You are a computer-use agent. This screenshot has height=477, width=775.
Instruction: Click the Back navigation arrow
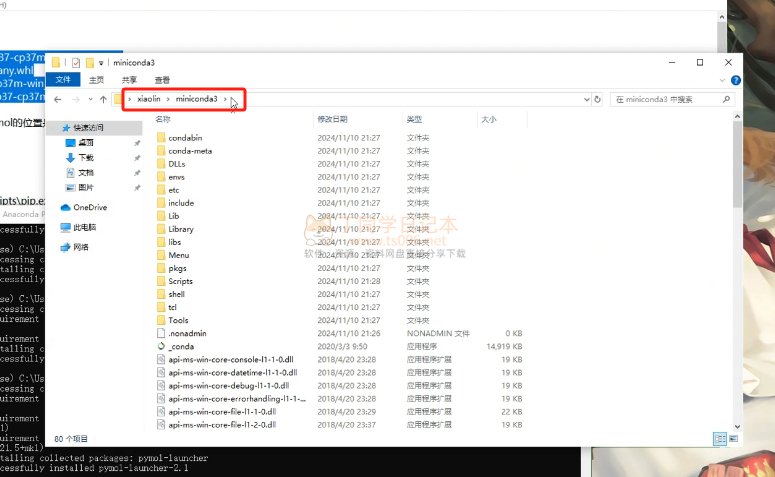coord(59,100)
